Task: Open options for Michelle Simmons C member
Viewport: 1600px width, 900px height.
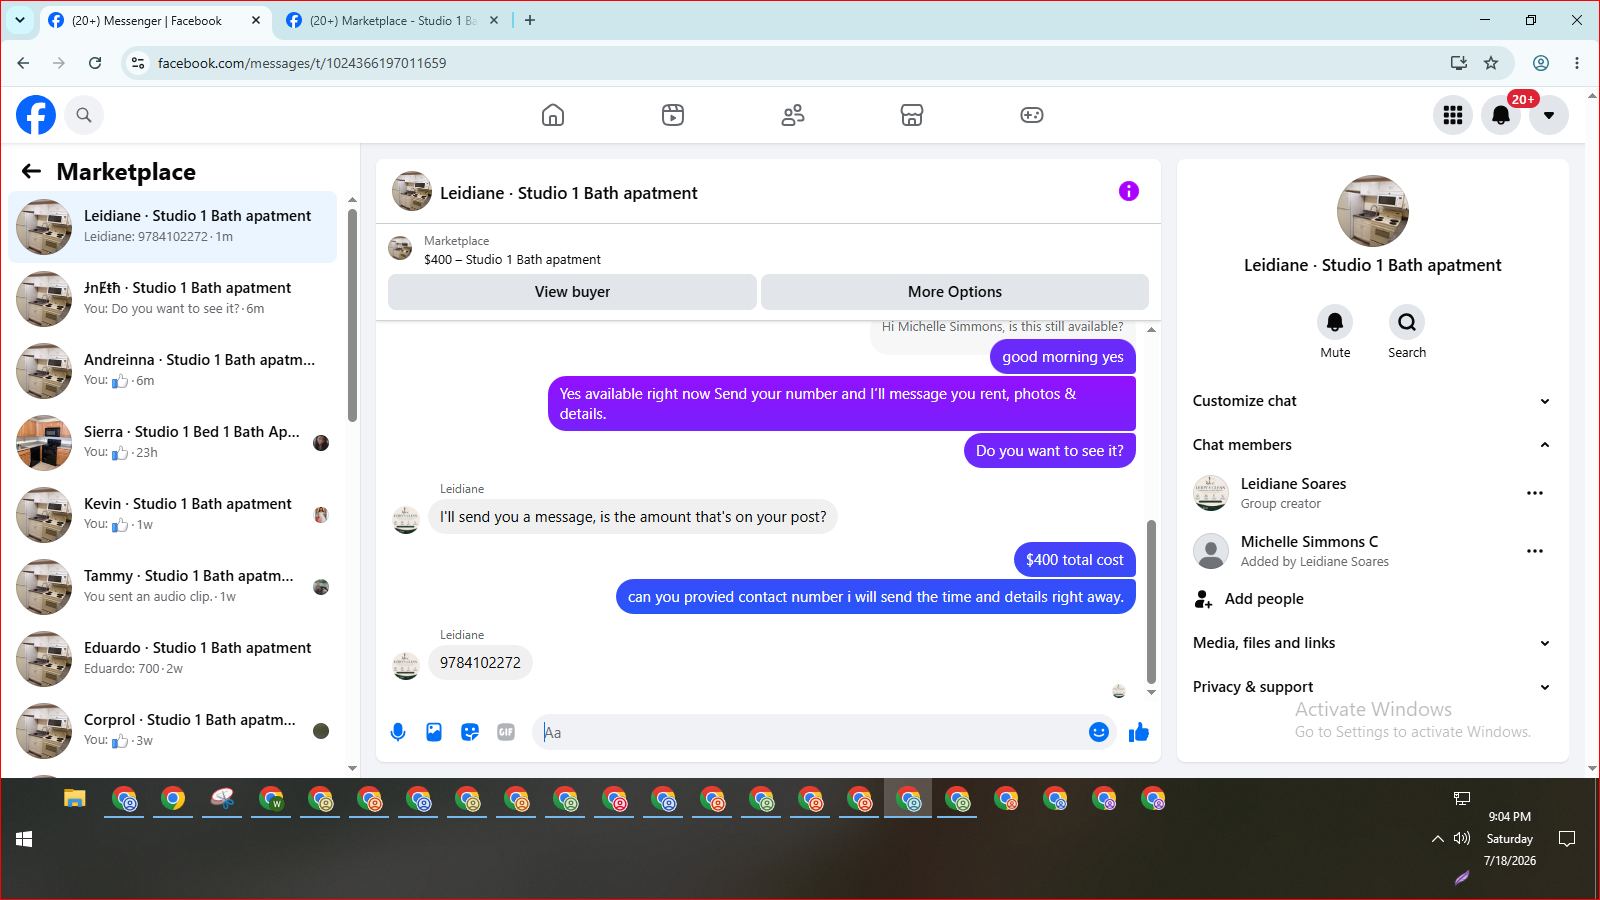Action: click(1535, 551)
